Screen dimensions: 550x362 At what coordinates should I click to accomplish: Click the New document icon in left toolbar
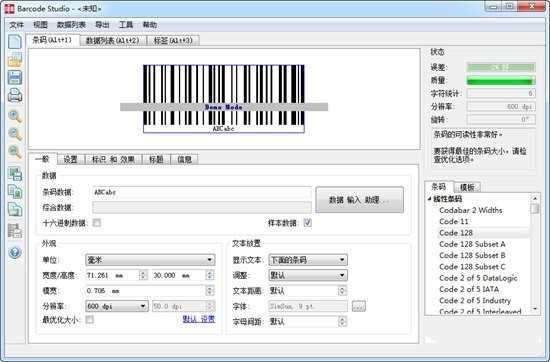[x=15, y=41]
